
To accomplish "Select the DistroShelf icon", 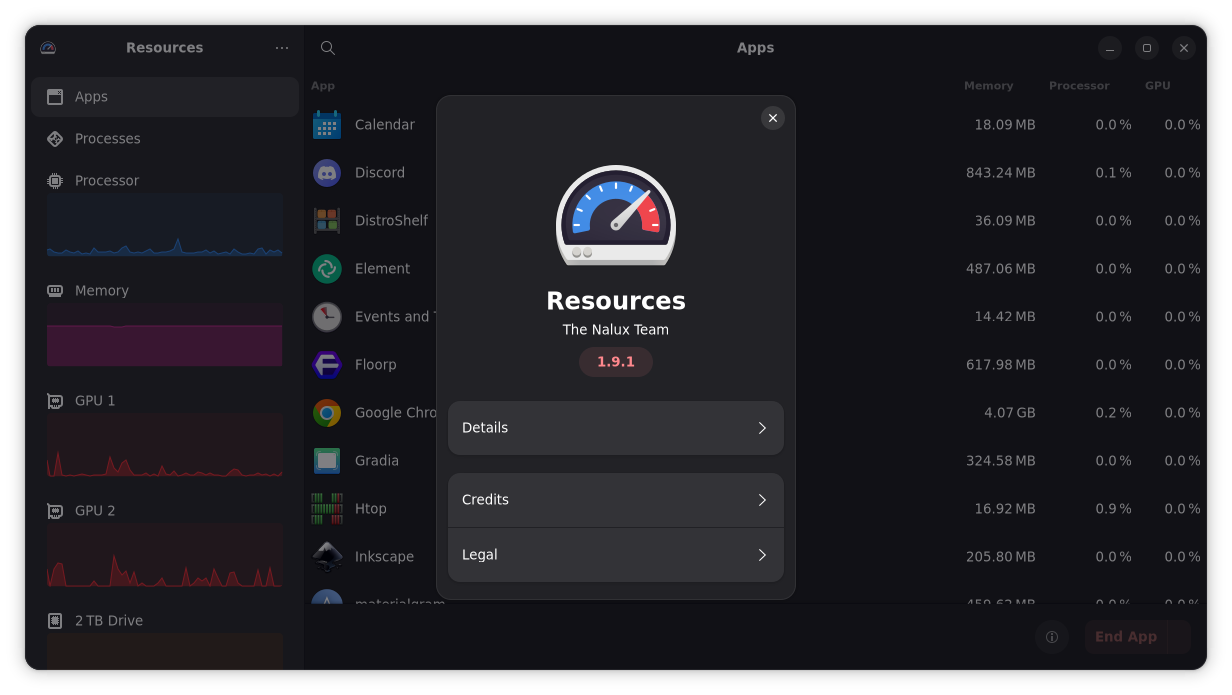I will point(326,220).
